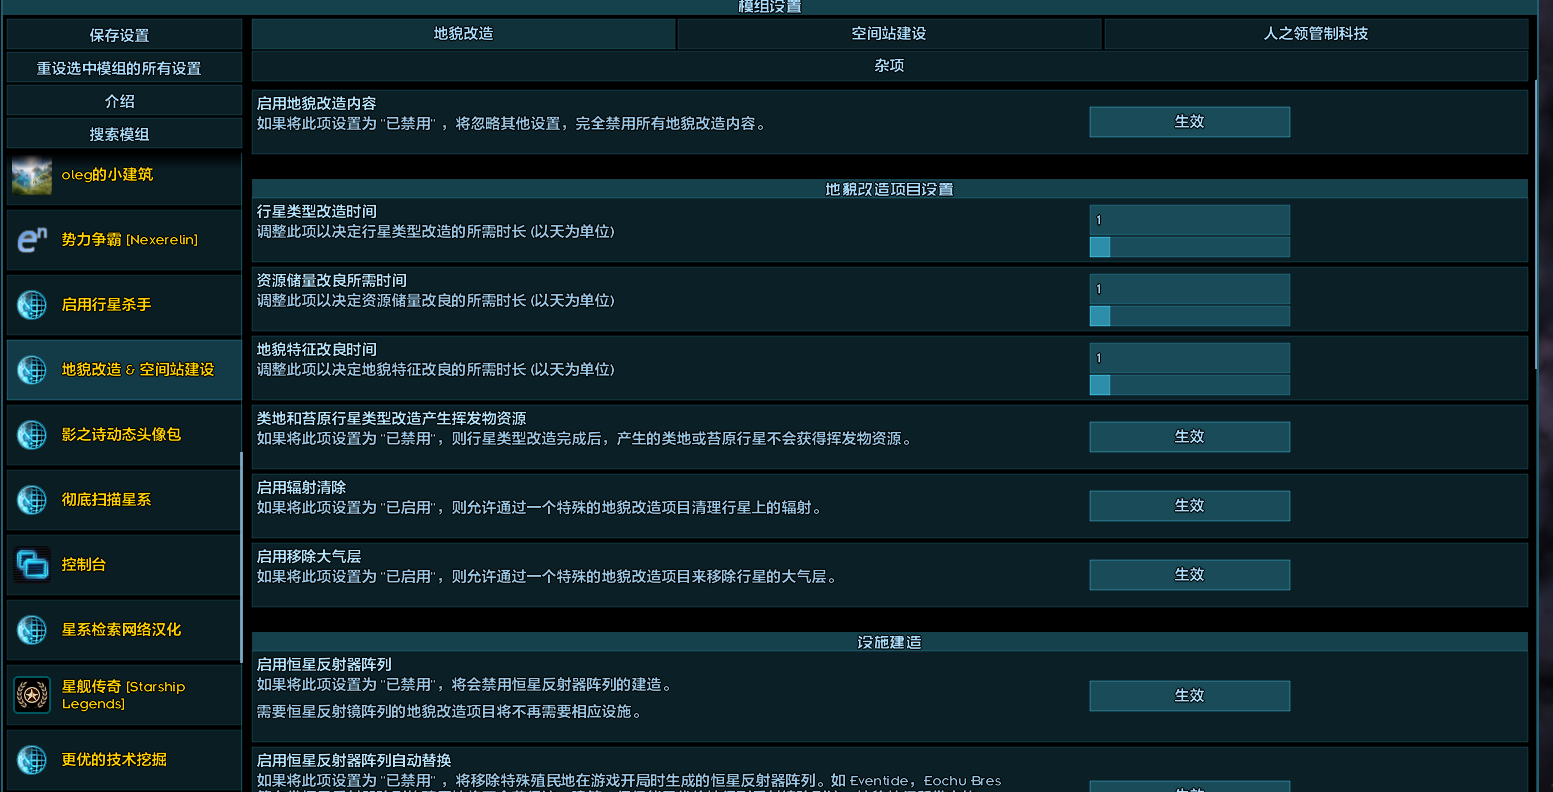Switch to the 地貌改造 tab
The width and height of the screenshot is (1553, 792).
(x=464, y=34)
